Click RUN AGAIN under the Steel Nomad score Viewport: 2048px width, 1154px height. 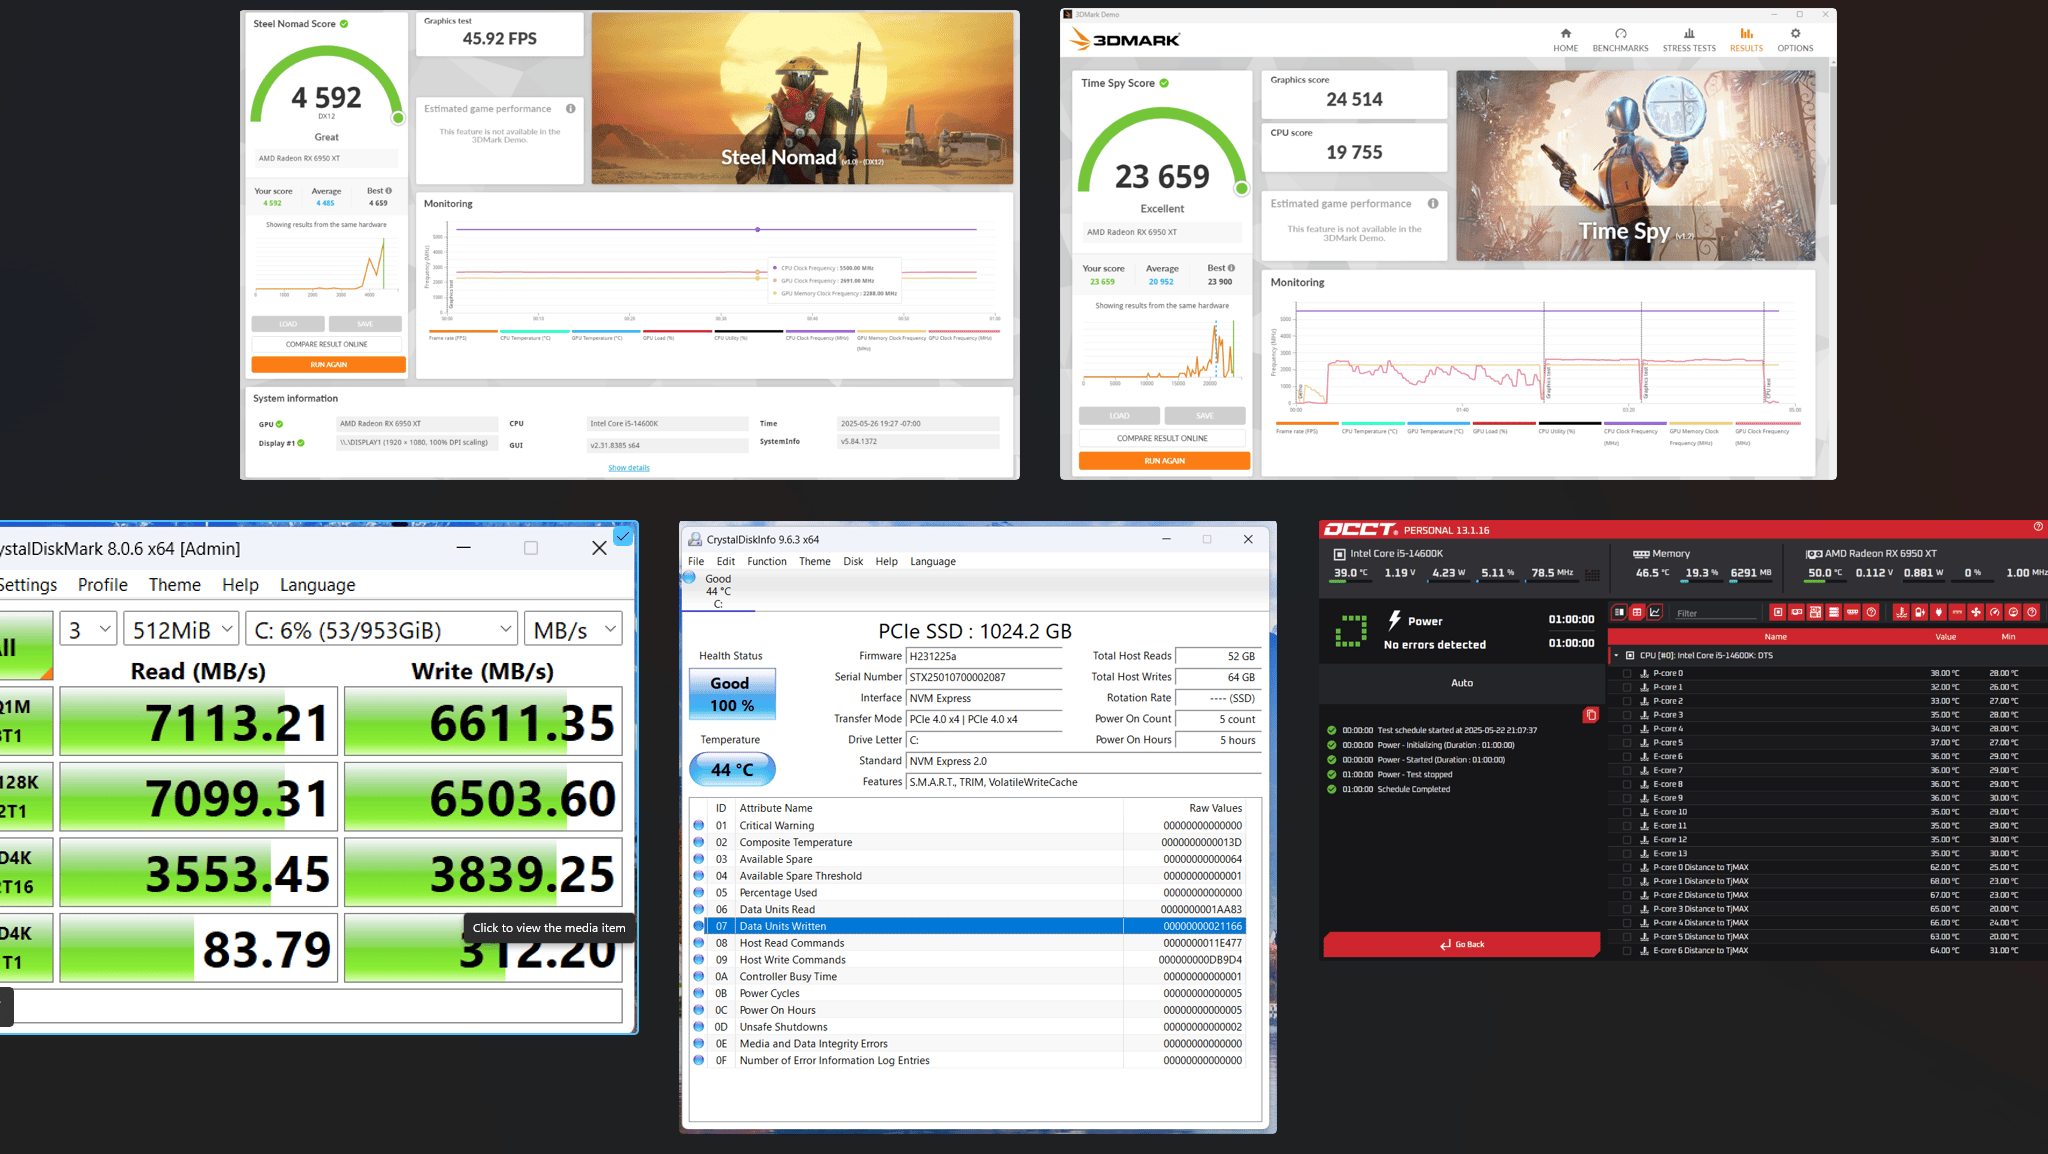pyautogui.click(x=328, y=365)
